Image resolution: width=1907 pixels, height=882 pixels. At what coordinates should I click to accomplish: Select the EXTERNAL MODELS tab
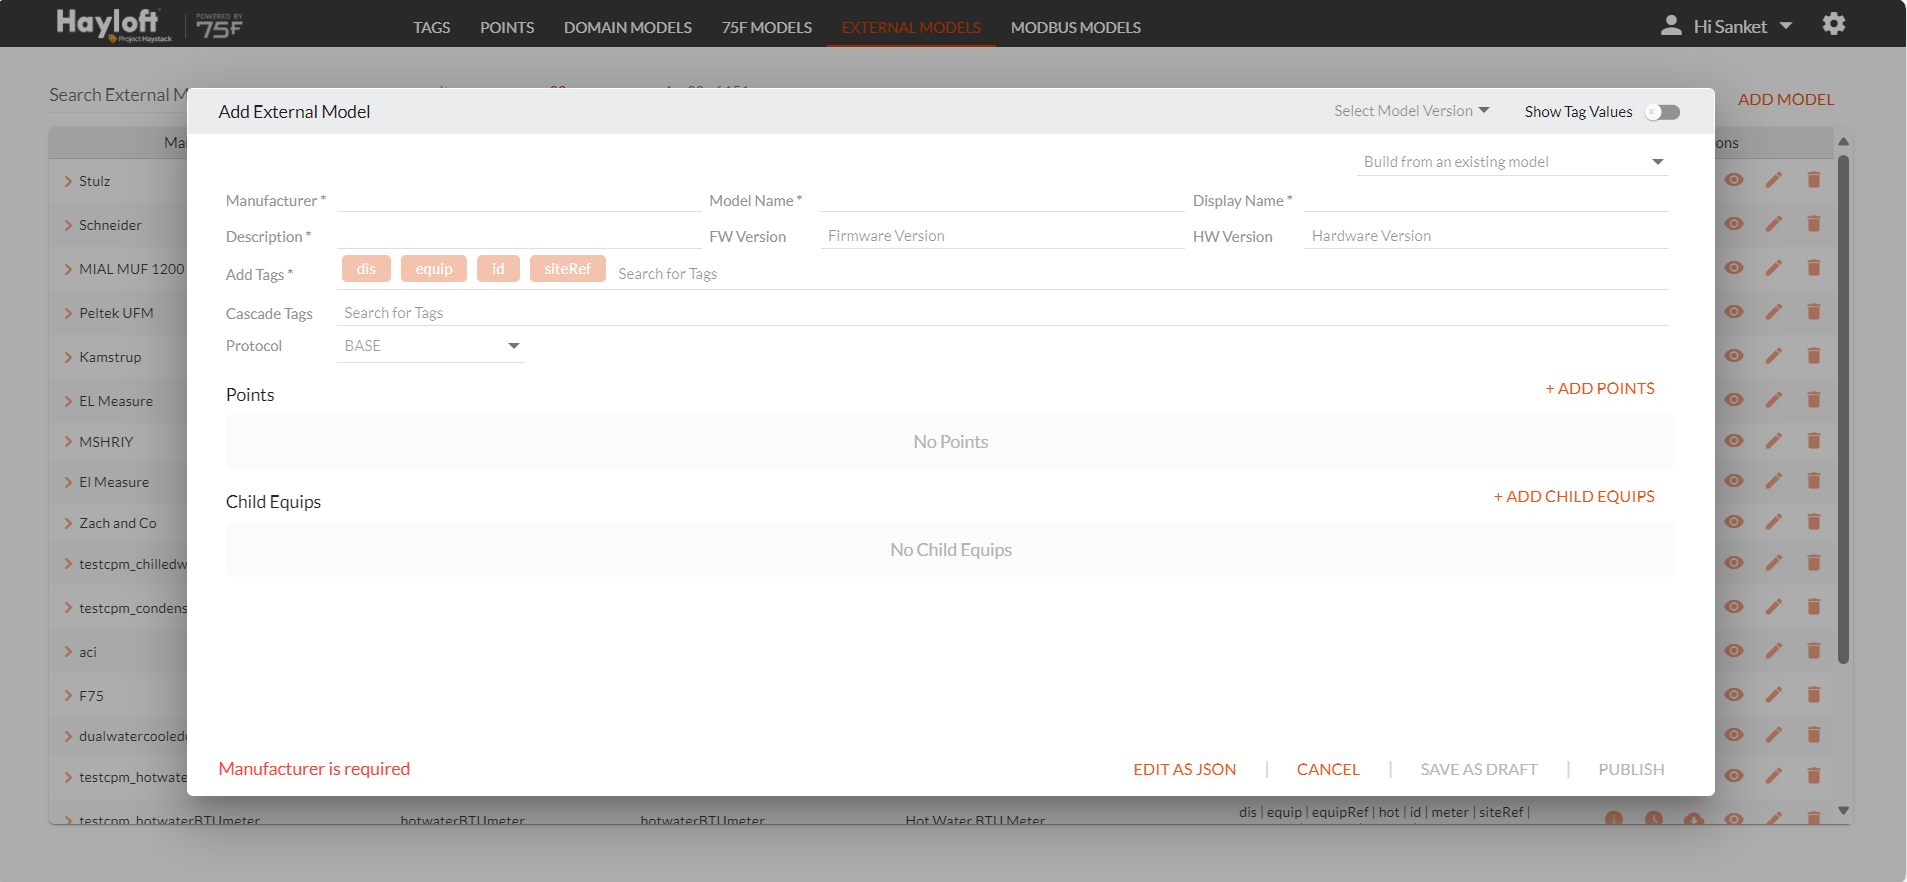pos(911,27)
